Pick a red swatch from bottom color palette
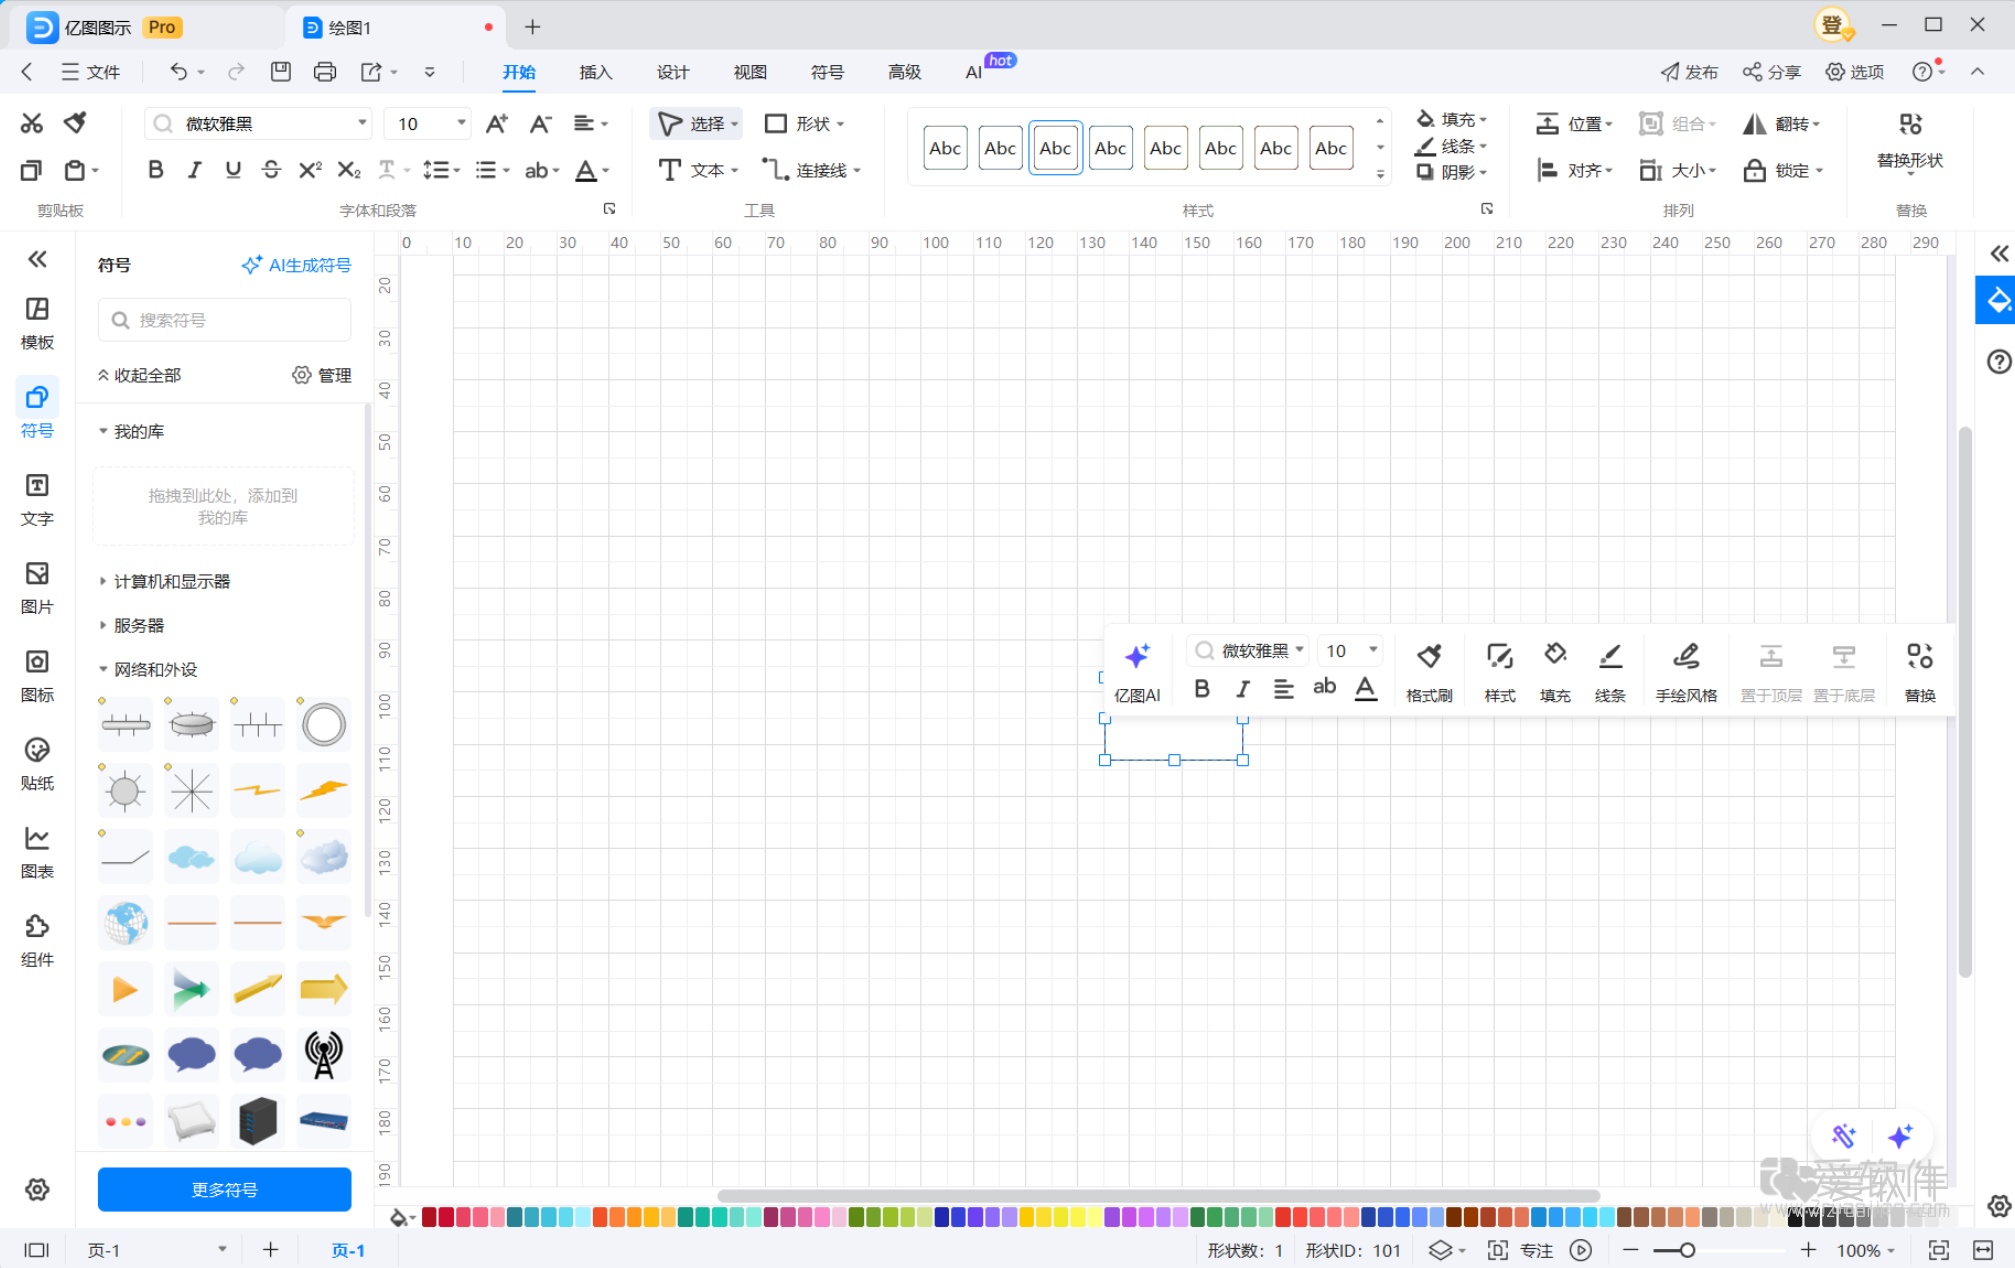2015x1268 pixels. tap(430, 1218)
